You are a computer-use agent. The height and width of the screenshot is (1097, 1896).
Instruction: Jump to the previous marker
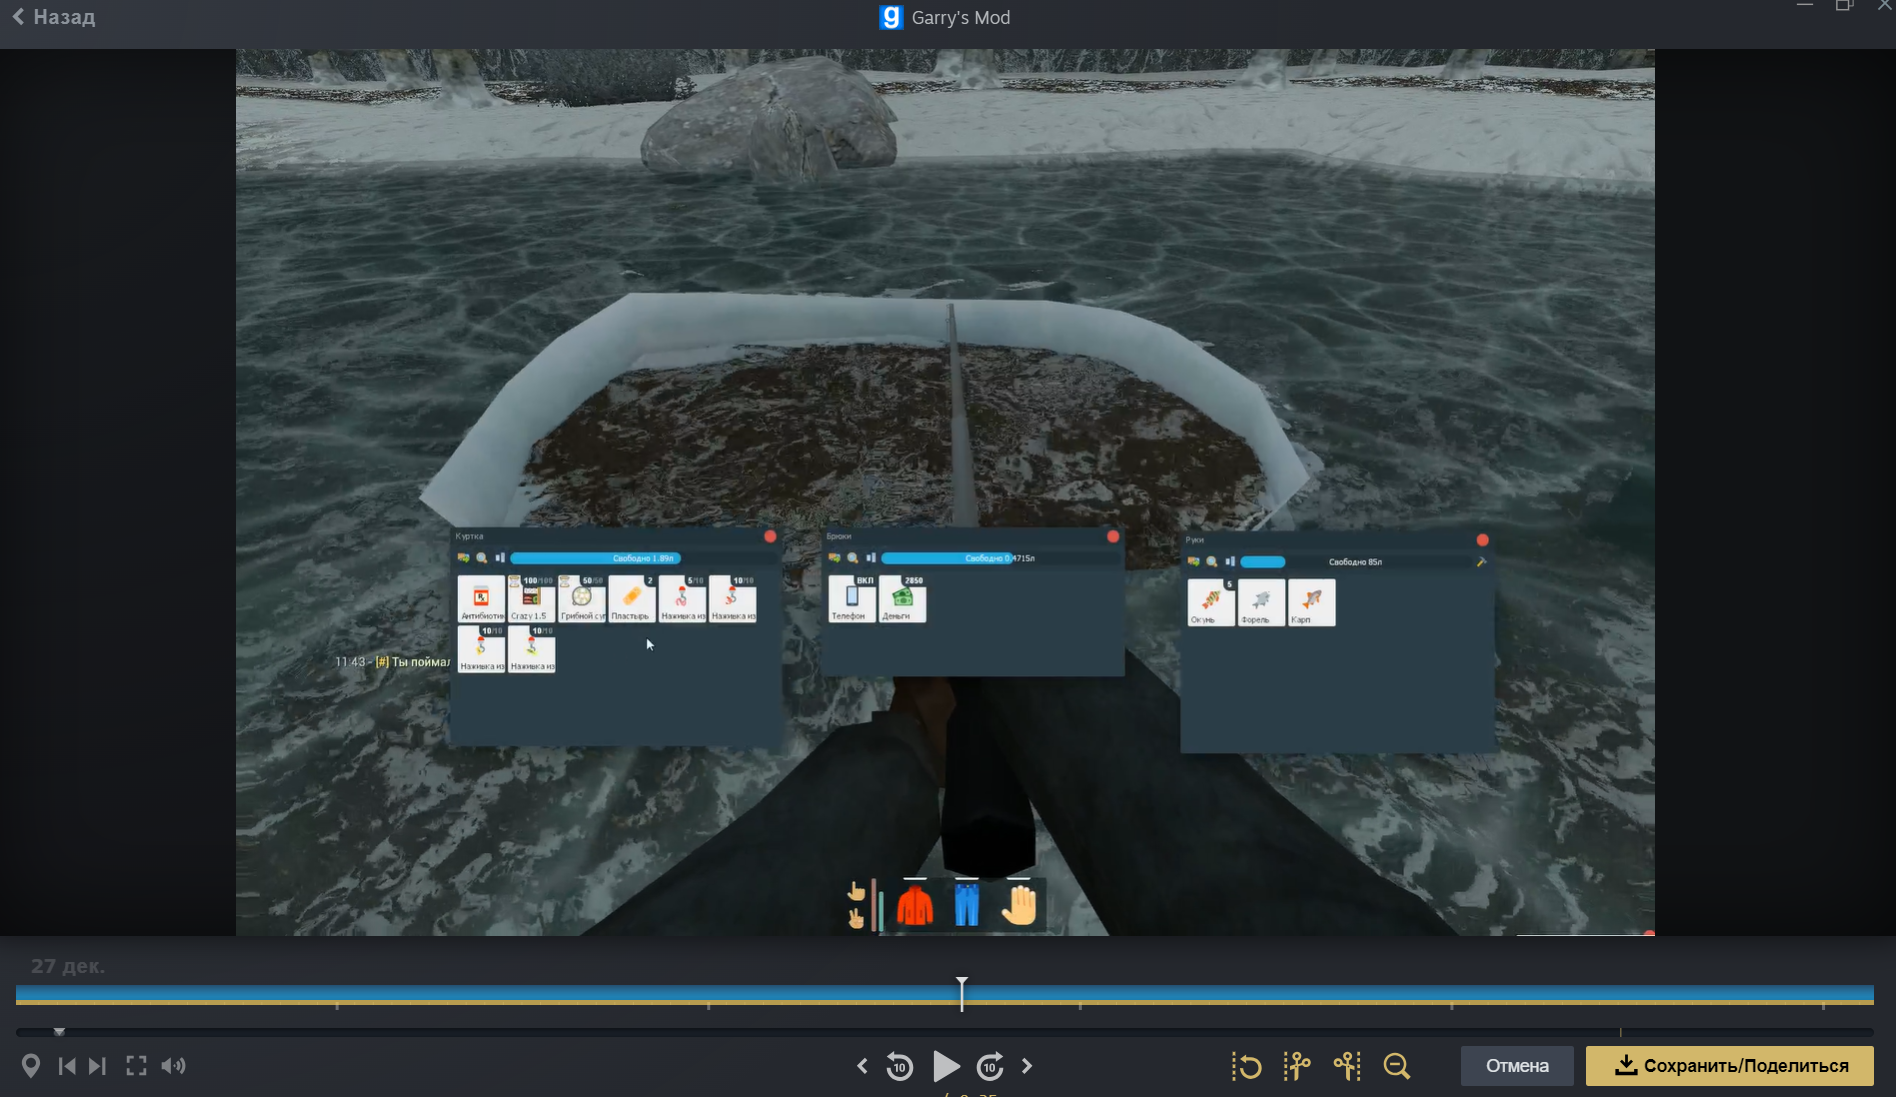[67, 1066]
